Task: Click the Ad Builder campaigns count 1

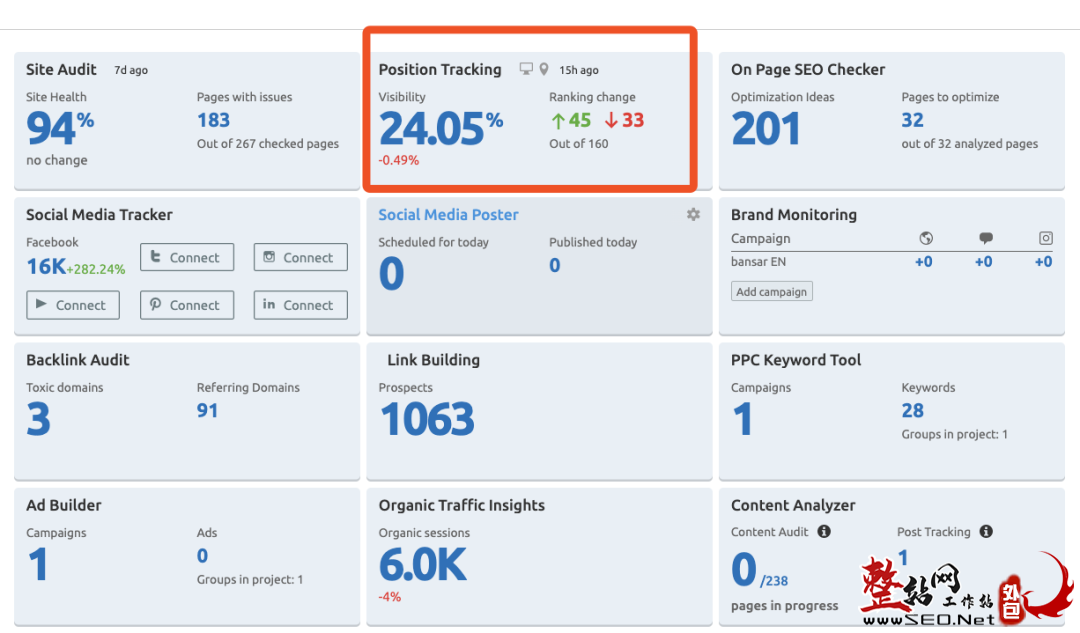Action: tap(38, 564)
